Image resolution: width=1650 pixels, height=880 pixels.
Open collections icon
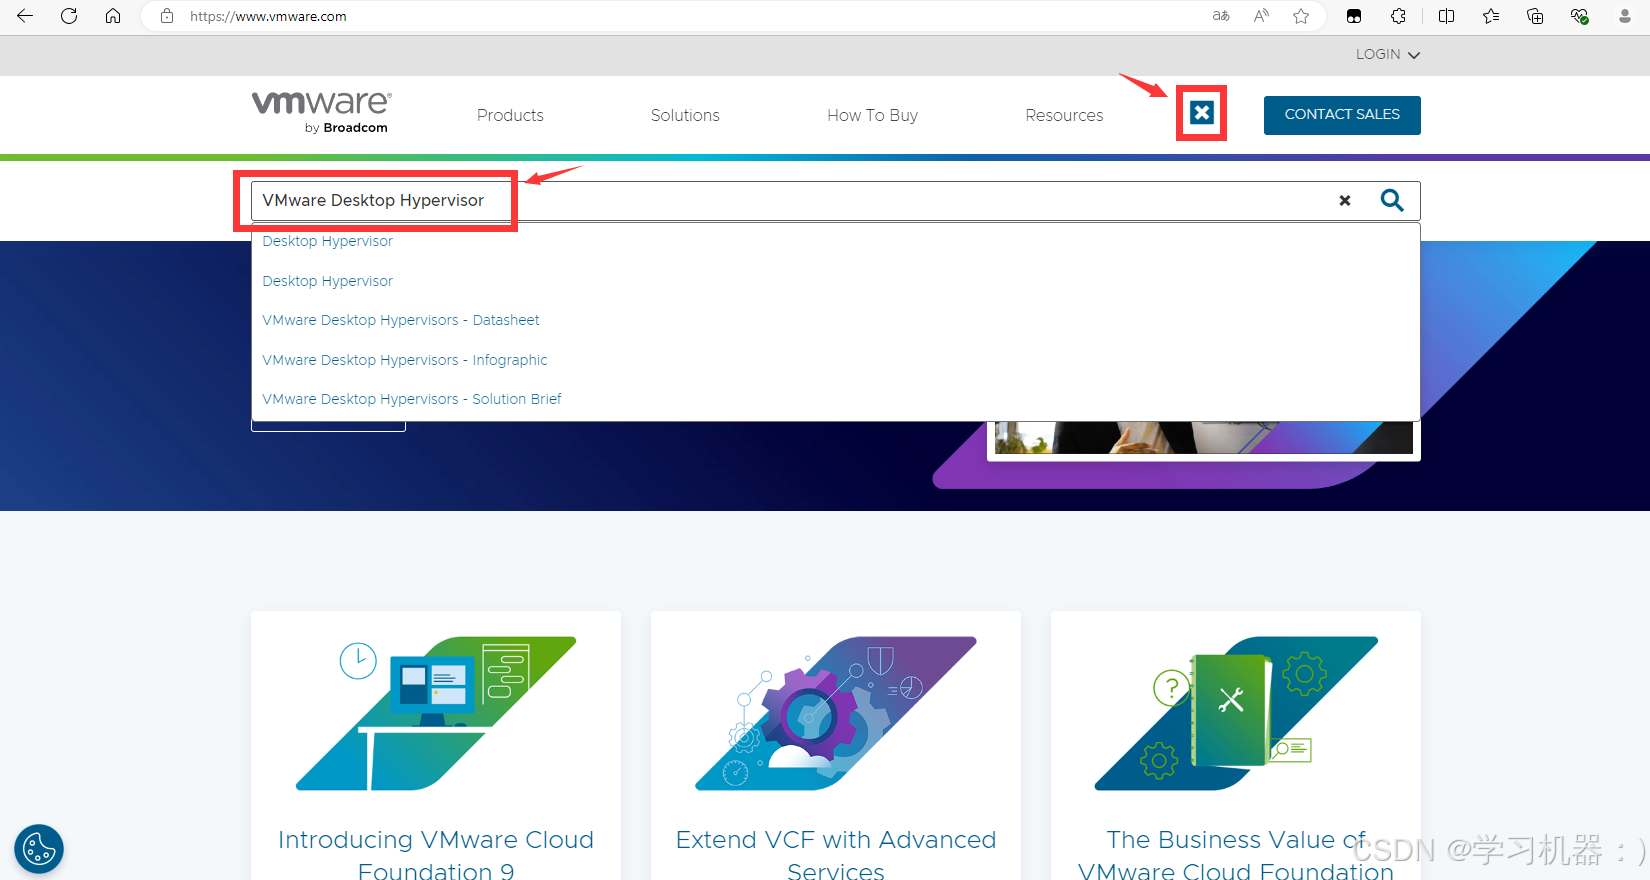(x=1535, y=16)
